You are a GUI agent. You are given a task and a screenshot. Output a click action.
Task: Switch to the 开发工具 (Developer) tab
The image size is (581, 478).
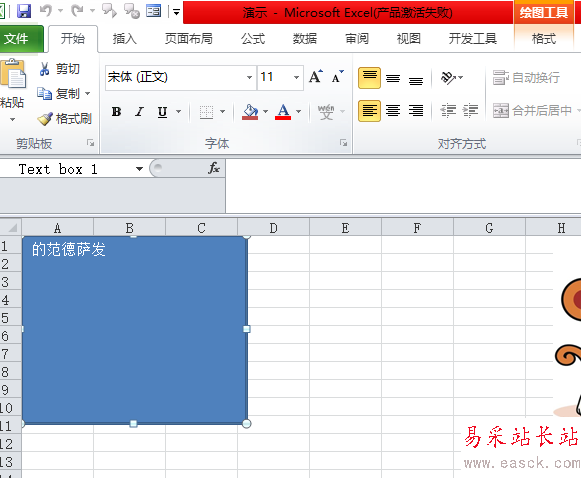click(473, 39)
